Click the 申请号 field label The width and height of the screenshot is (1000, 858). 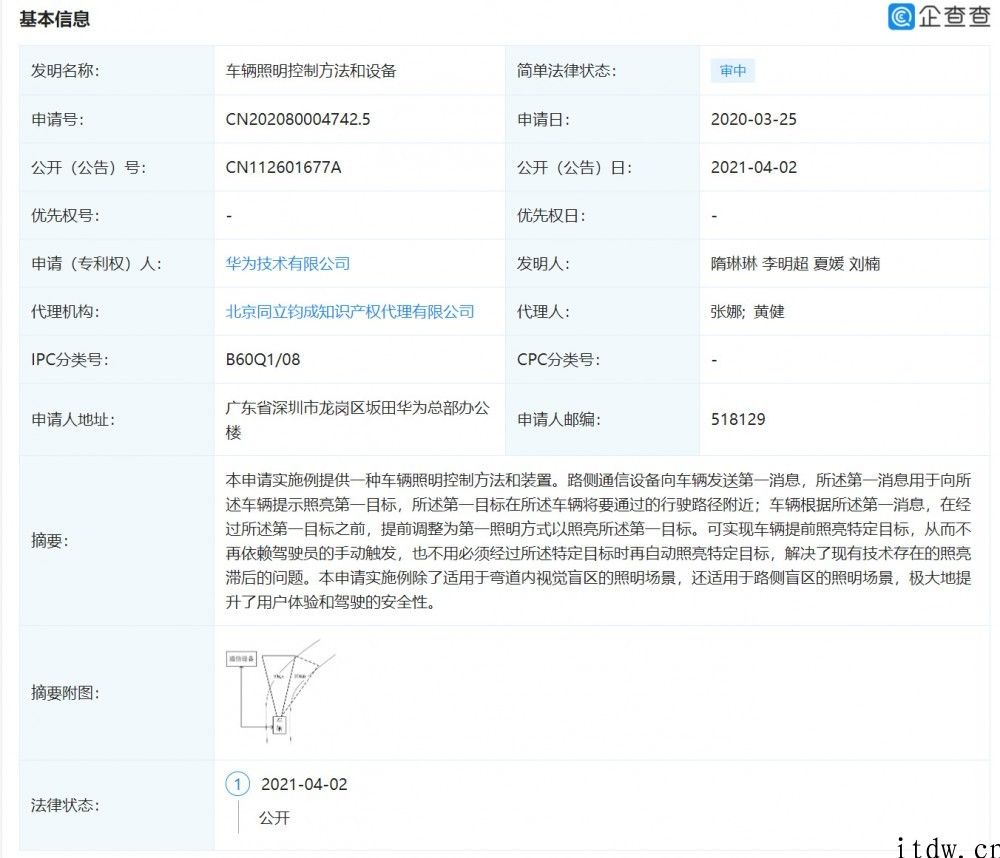tap(57, 119)
